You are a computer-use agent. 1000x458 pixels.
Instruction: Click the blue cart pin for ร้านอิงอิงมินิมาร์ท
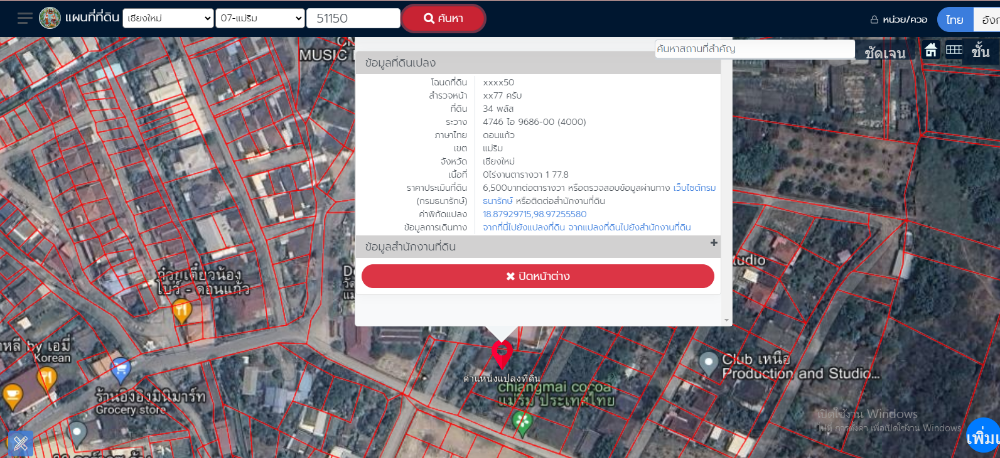(121, 370)
